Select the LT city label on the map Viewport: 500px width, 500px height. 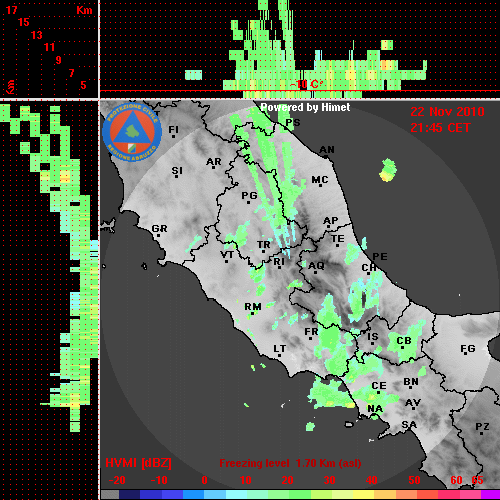pyautogui.click(x=280, y=349)
